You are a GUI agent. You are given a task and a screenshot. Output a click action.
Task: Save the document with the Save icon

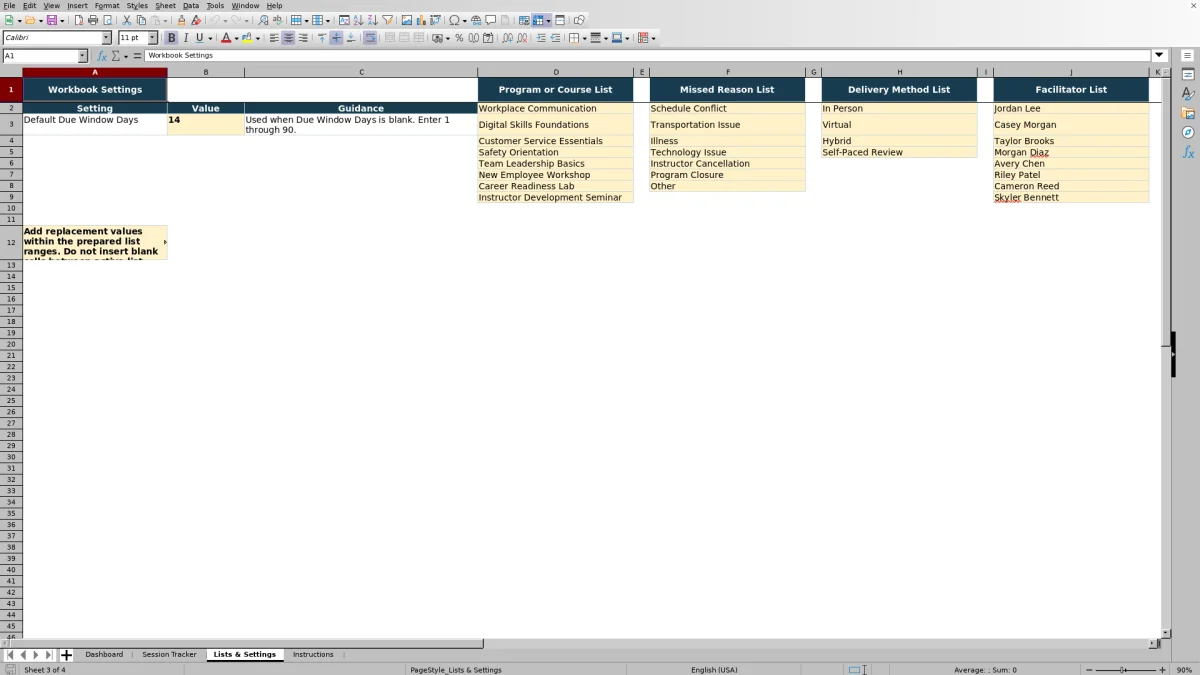pyautogui.click(x=51, y=20)
